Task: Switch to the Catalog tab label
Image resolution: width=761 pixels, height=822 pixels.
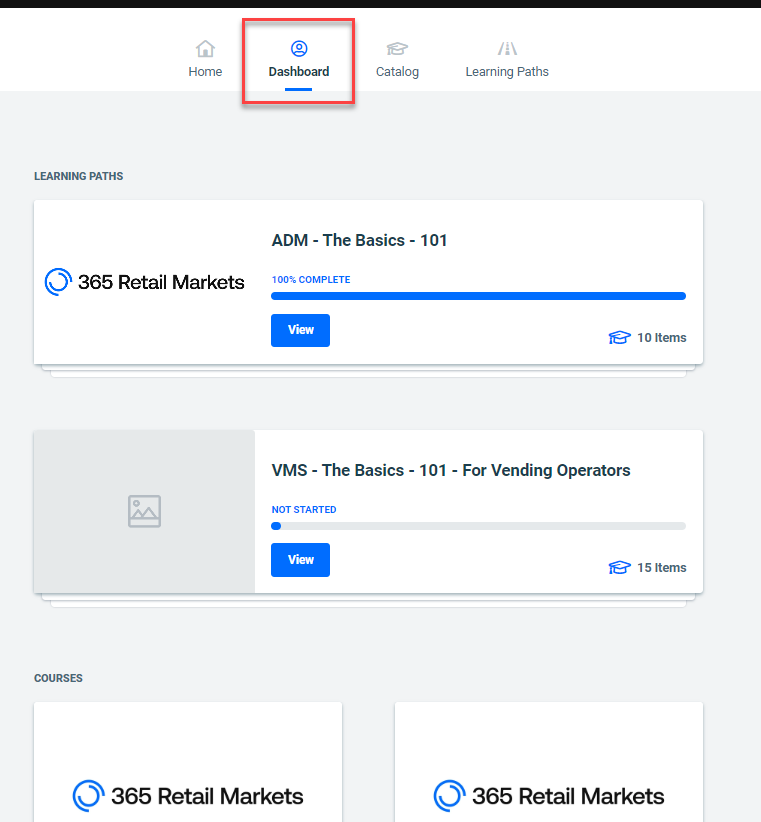Action: pos(397,72)
